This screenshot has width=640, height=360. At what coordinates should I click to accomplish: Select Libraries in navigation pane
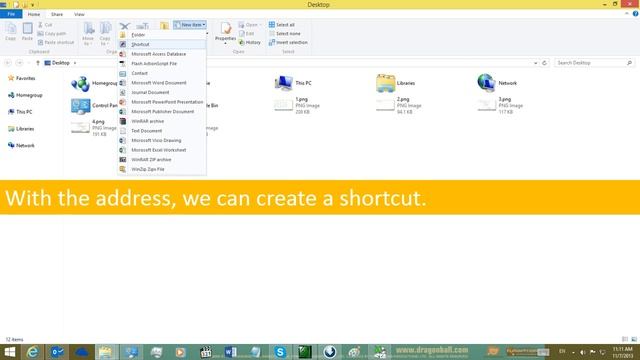click(x=21, y=129)
